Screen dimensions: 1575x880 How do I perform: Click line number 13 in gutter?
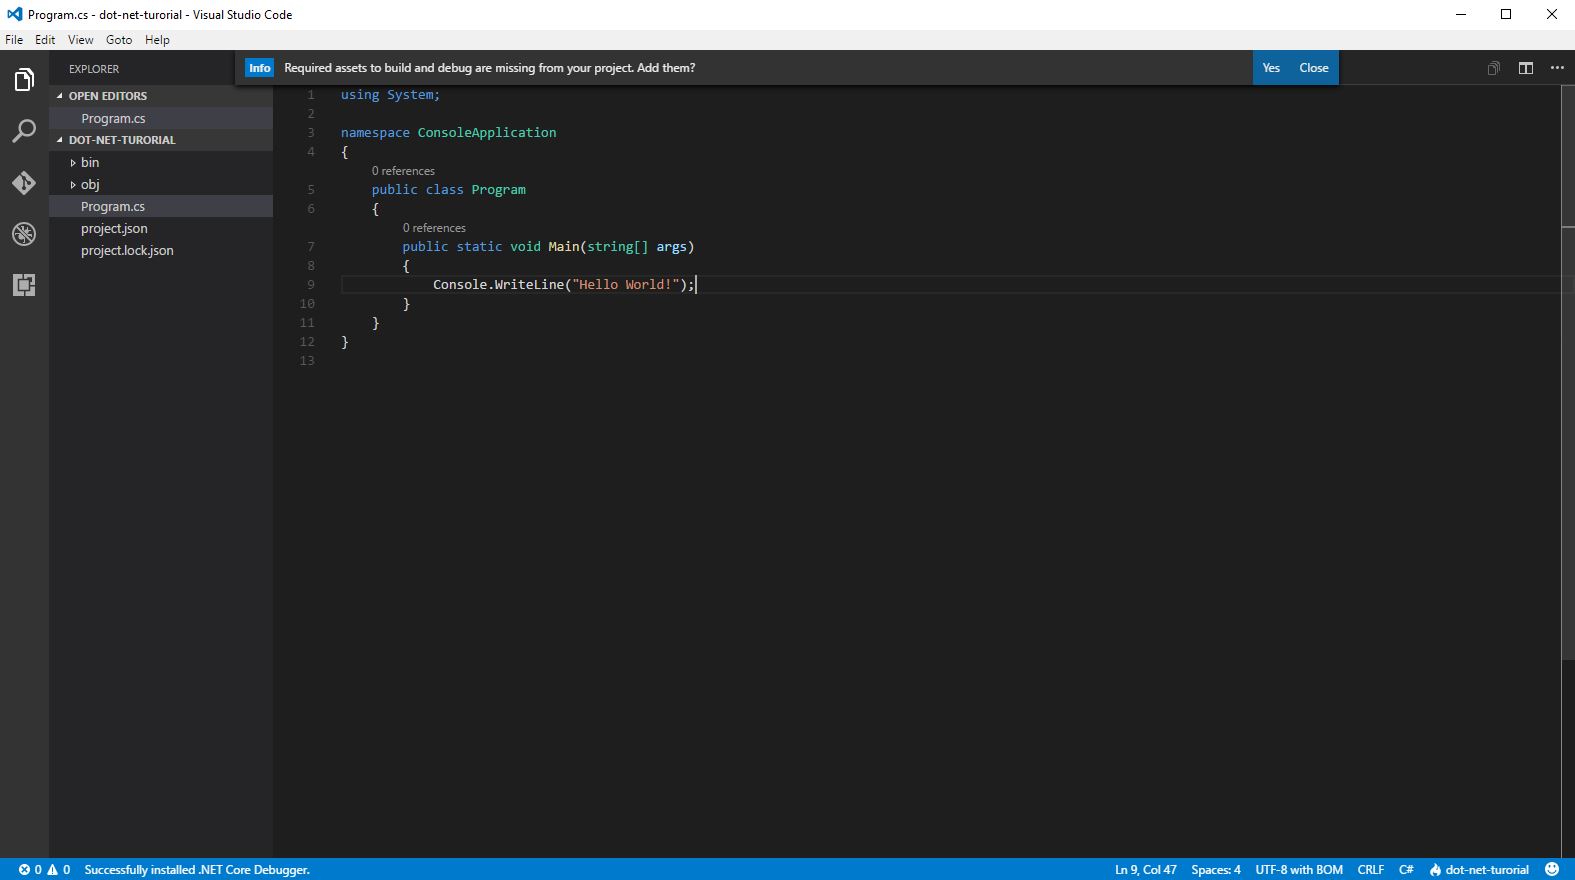tap(307, 361)
